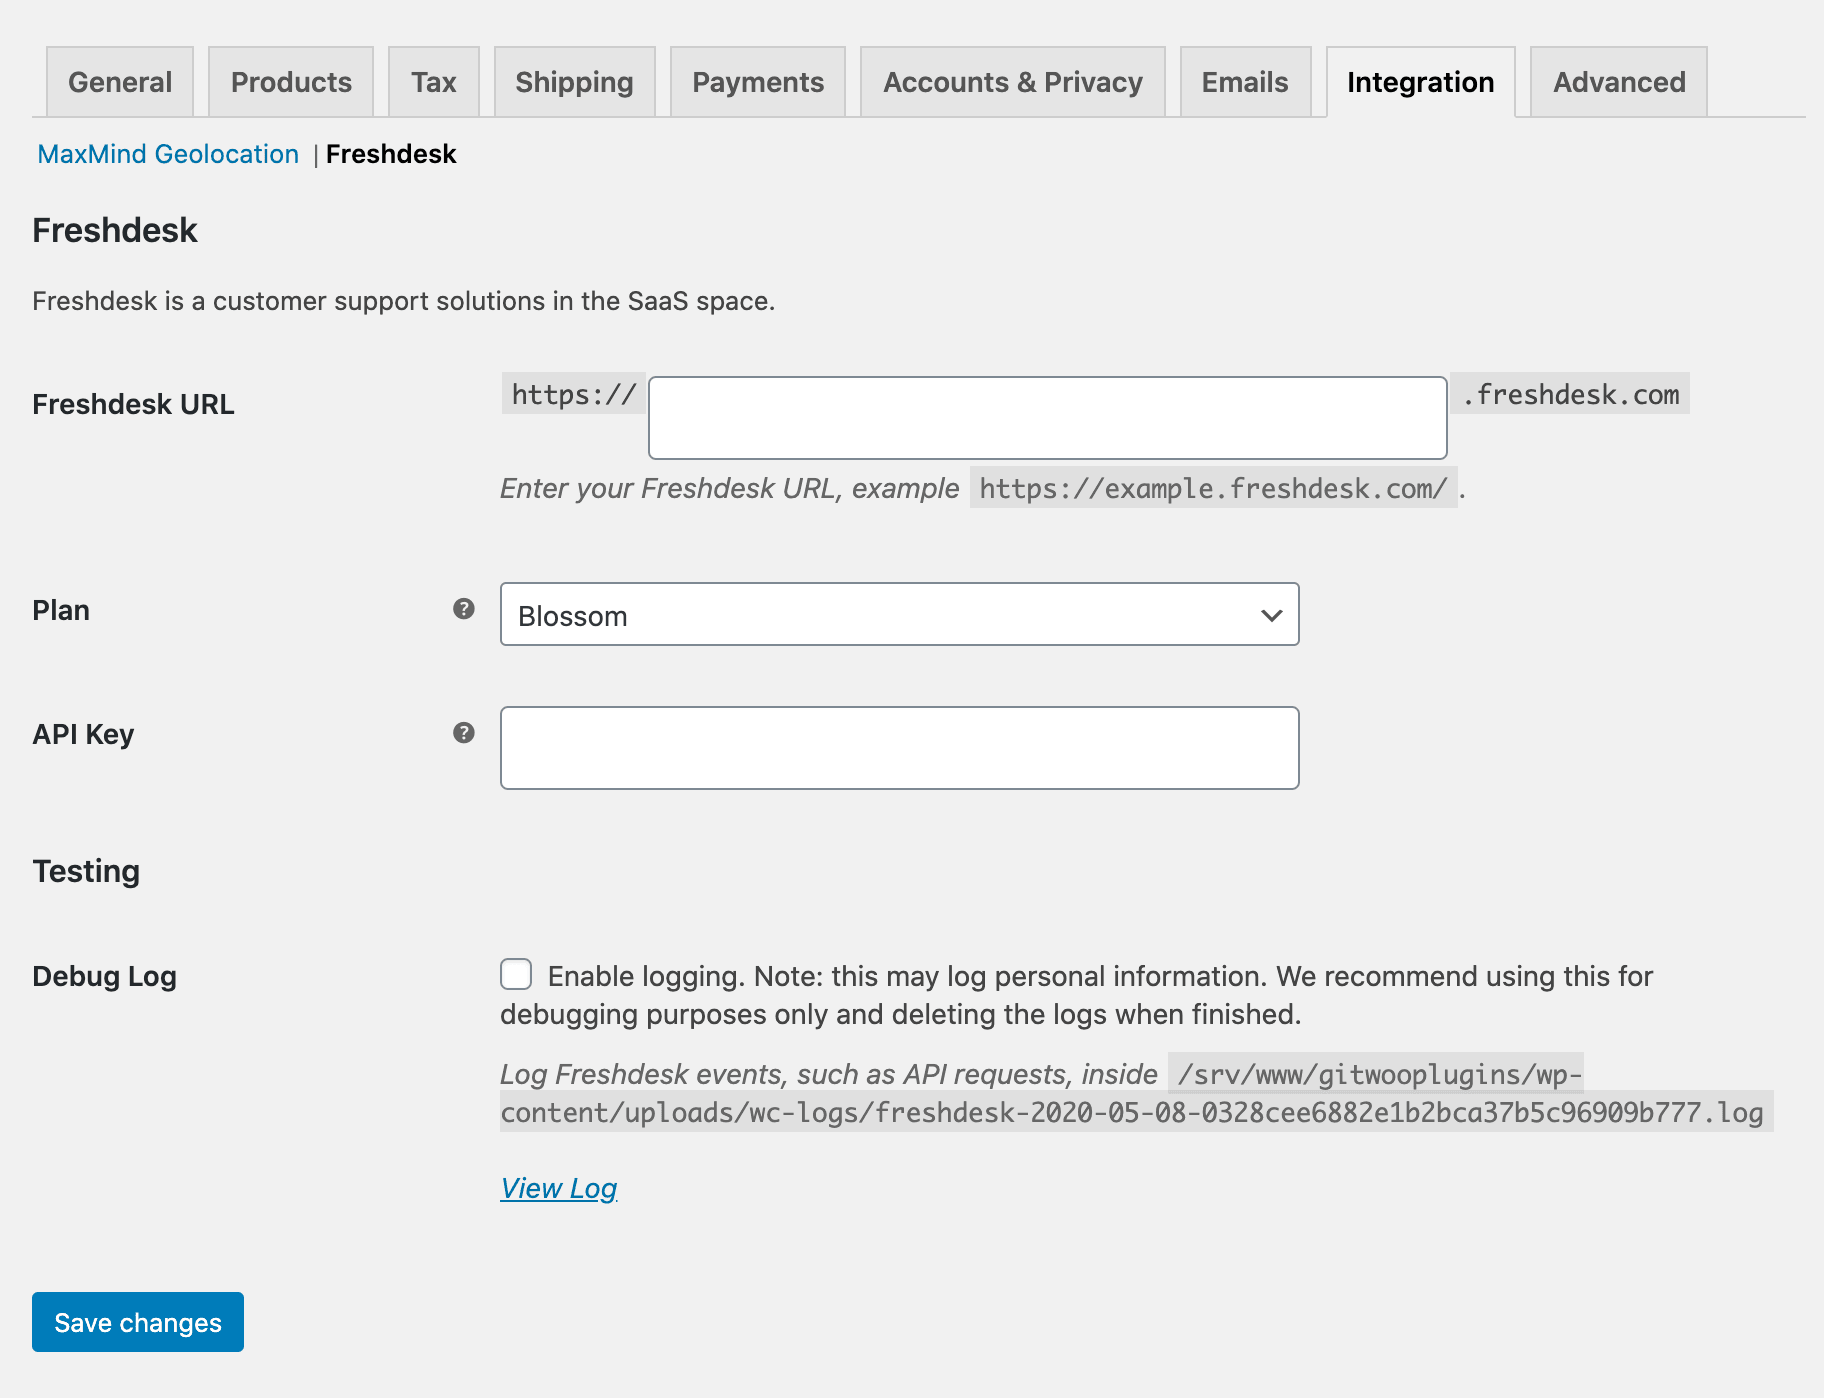
Task: Click the Testing section heading
Action: (86, 871)
